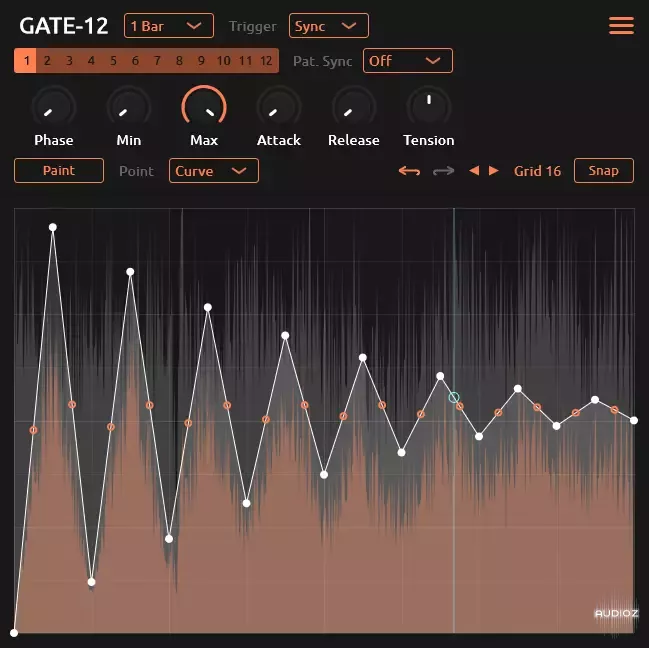The image size is (649, 648).
Task: Click the Grid 16 label
Action: click(537, 171)
